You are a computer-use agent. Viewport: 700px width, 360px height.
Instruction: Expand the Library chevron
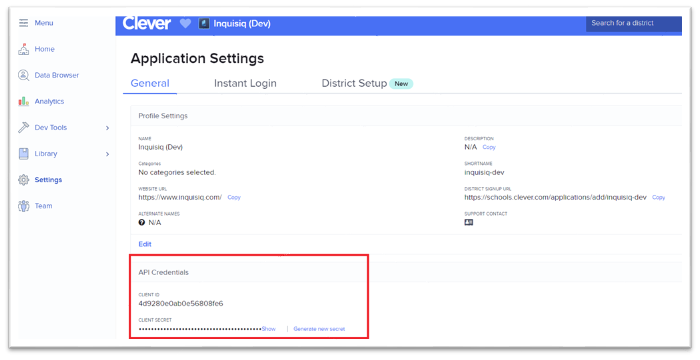pyautogui.click(x=107, y=154)
